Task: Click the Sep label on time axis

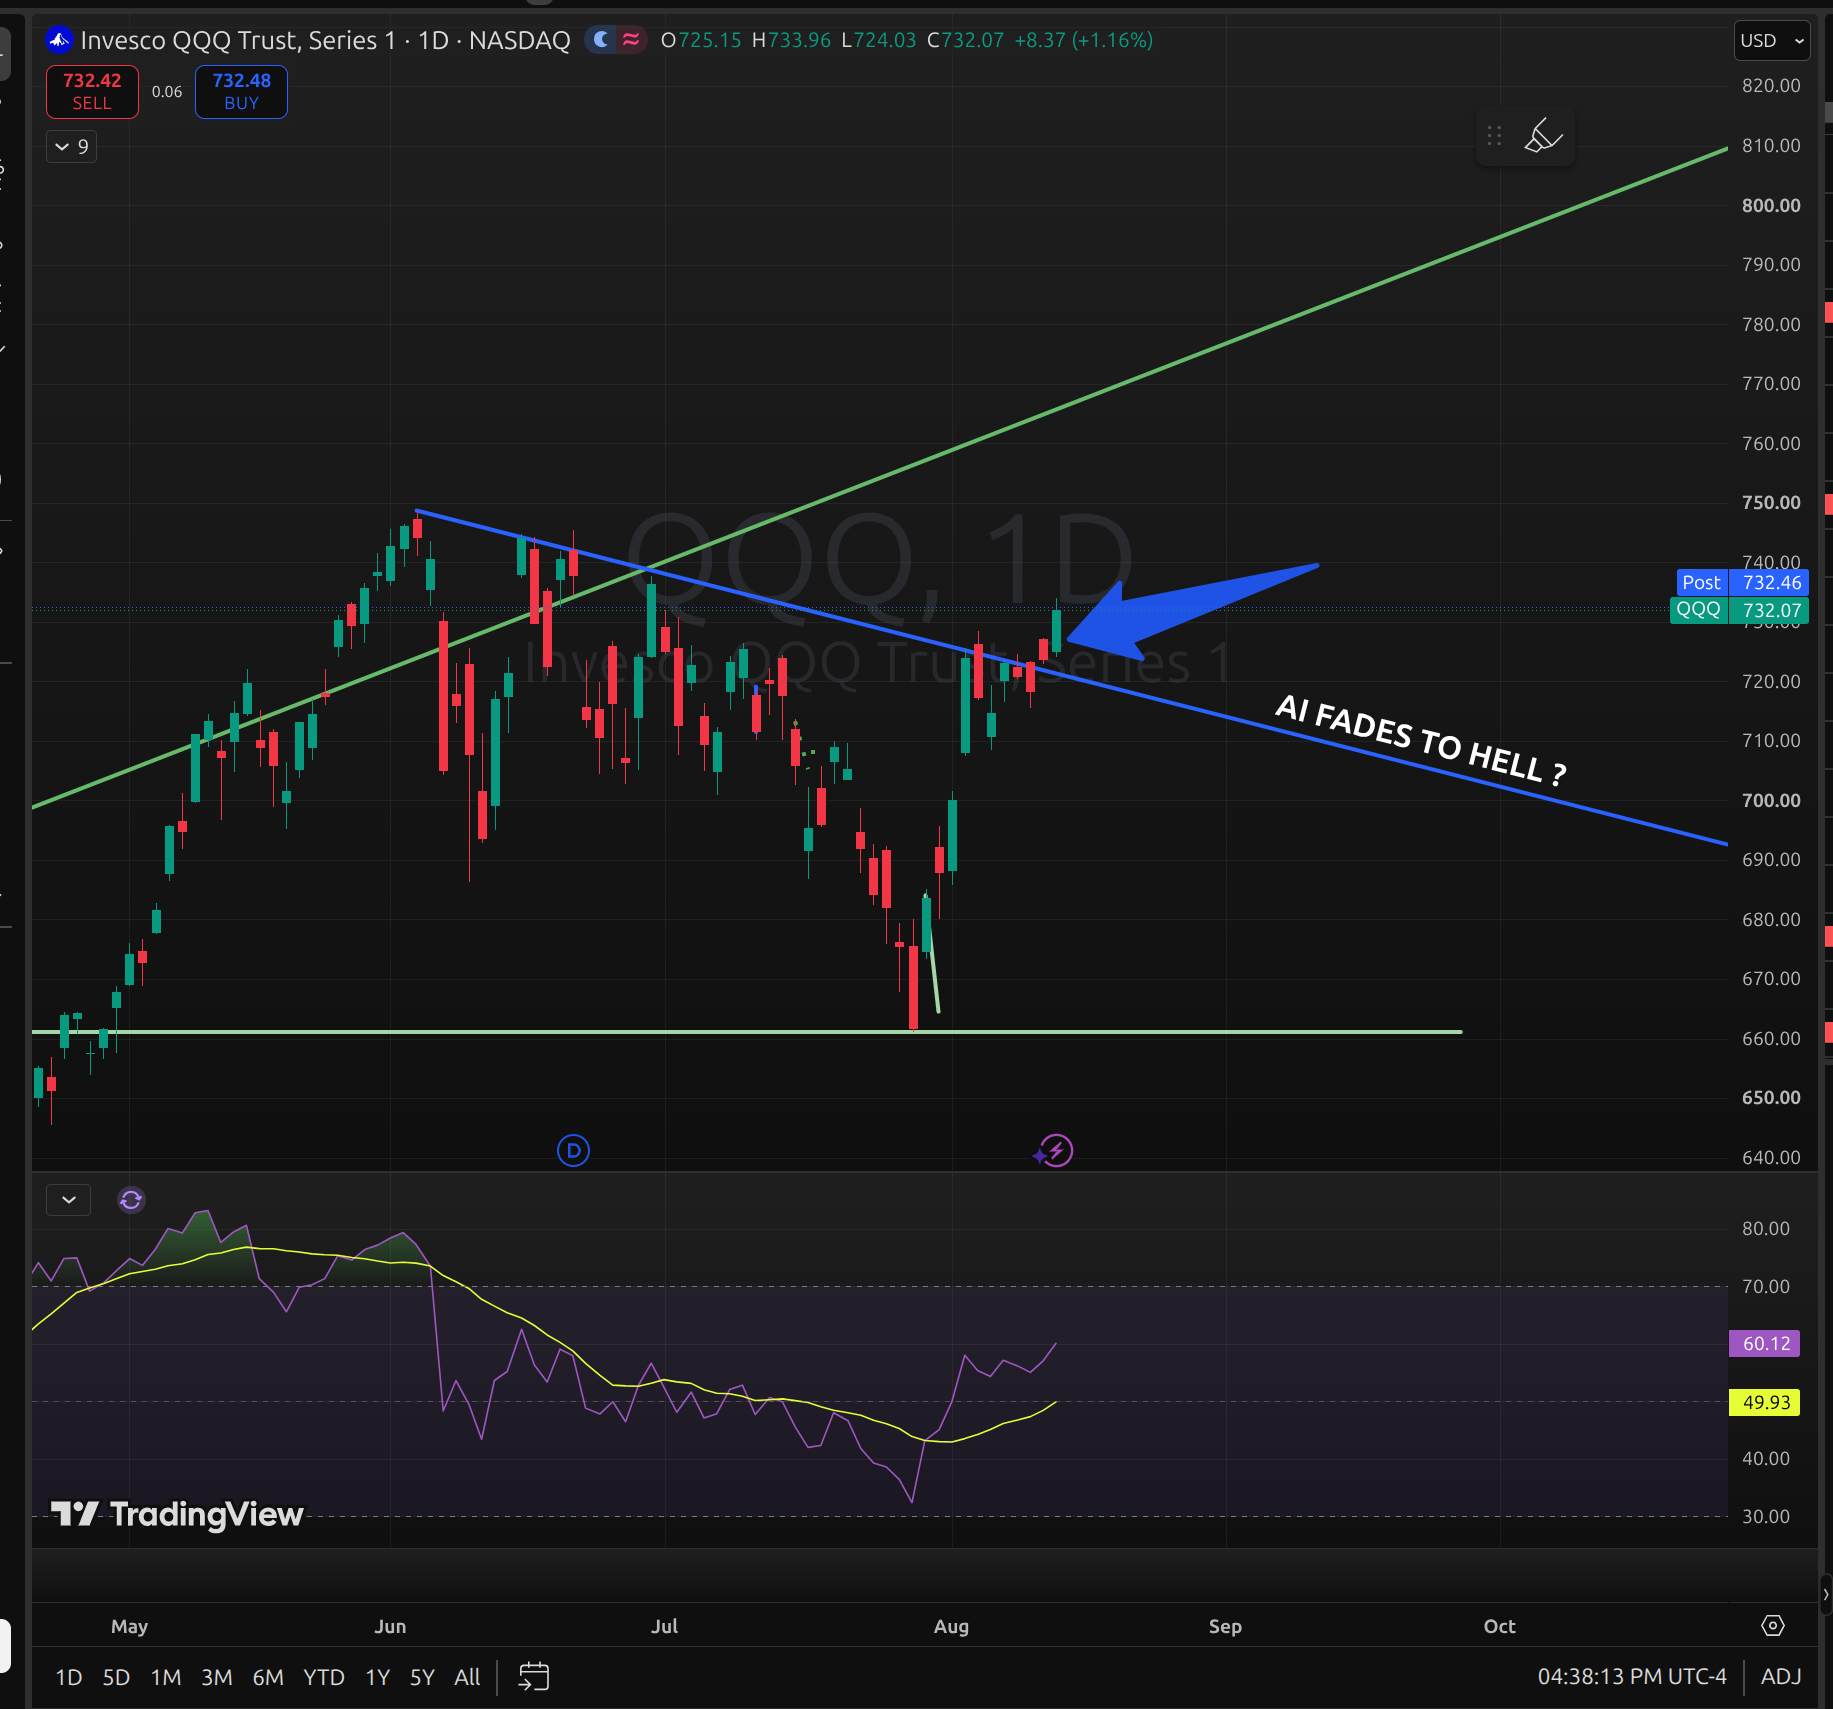Action: [x=1225, y=1626]
